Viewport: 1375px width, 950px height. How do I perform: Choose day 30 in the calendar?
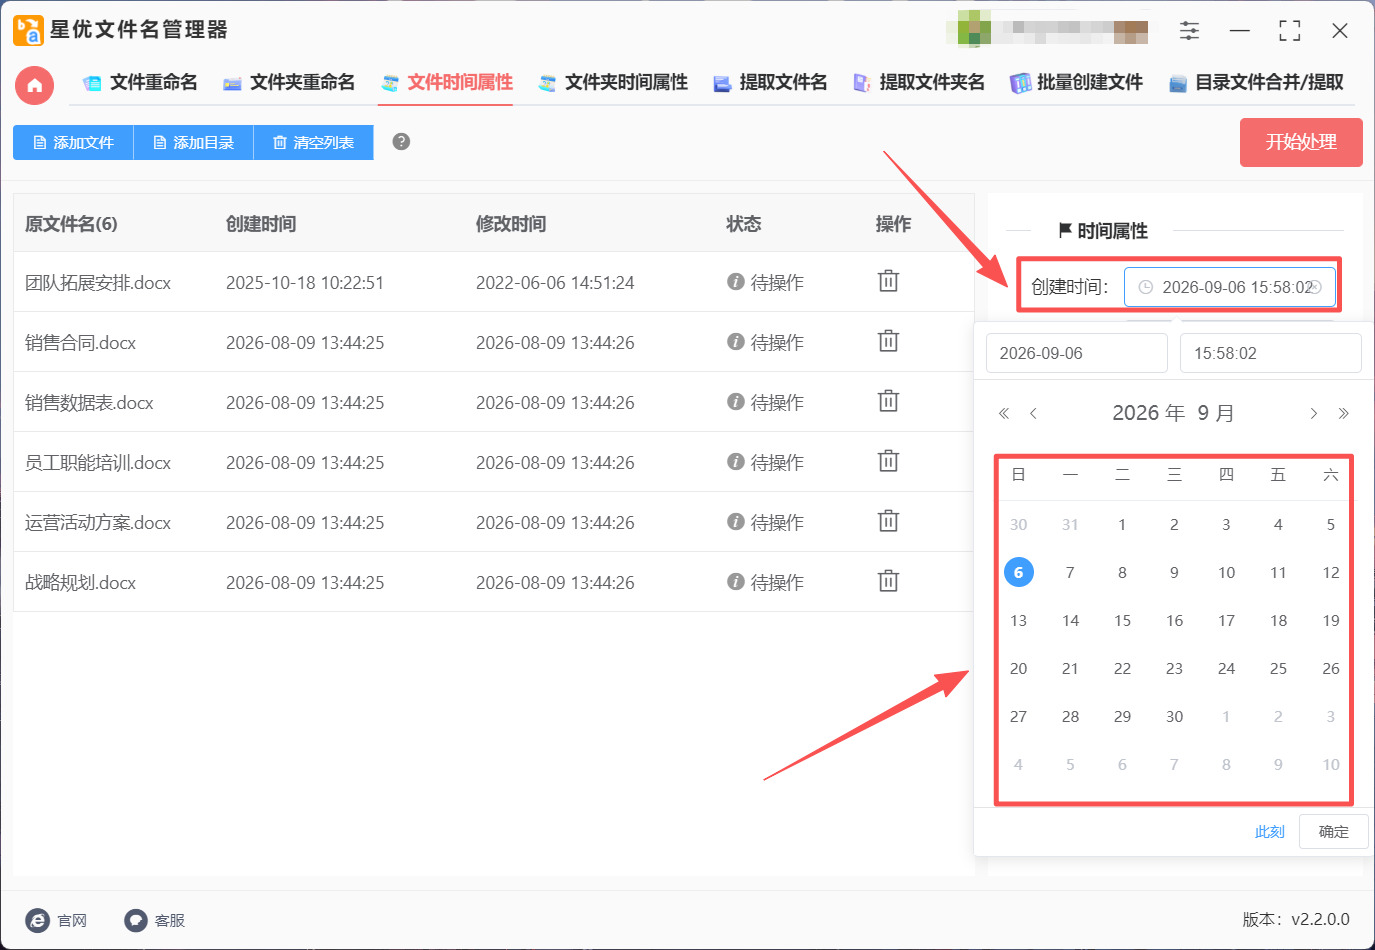[1174, 716]
